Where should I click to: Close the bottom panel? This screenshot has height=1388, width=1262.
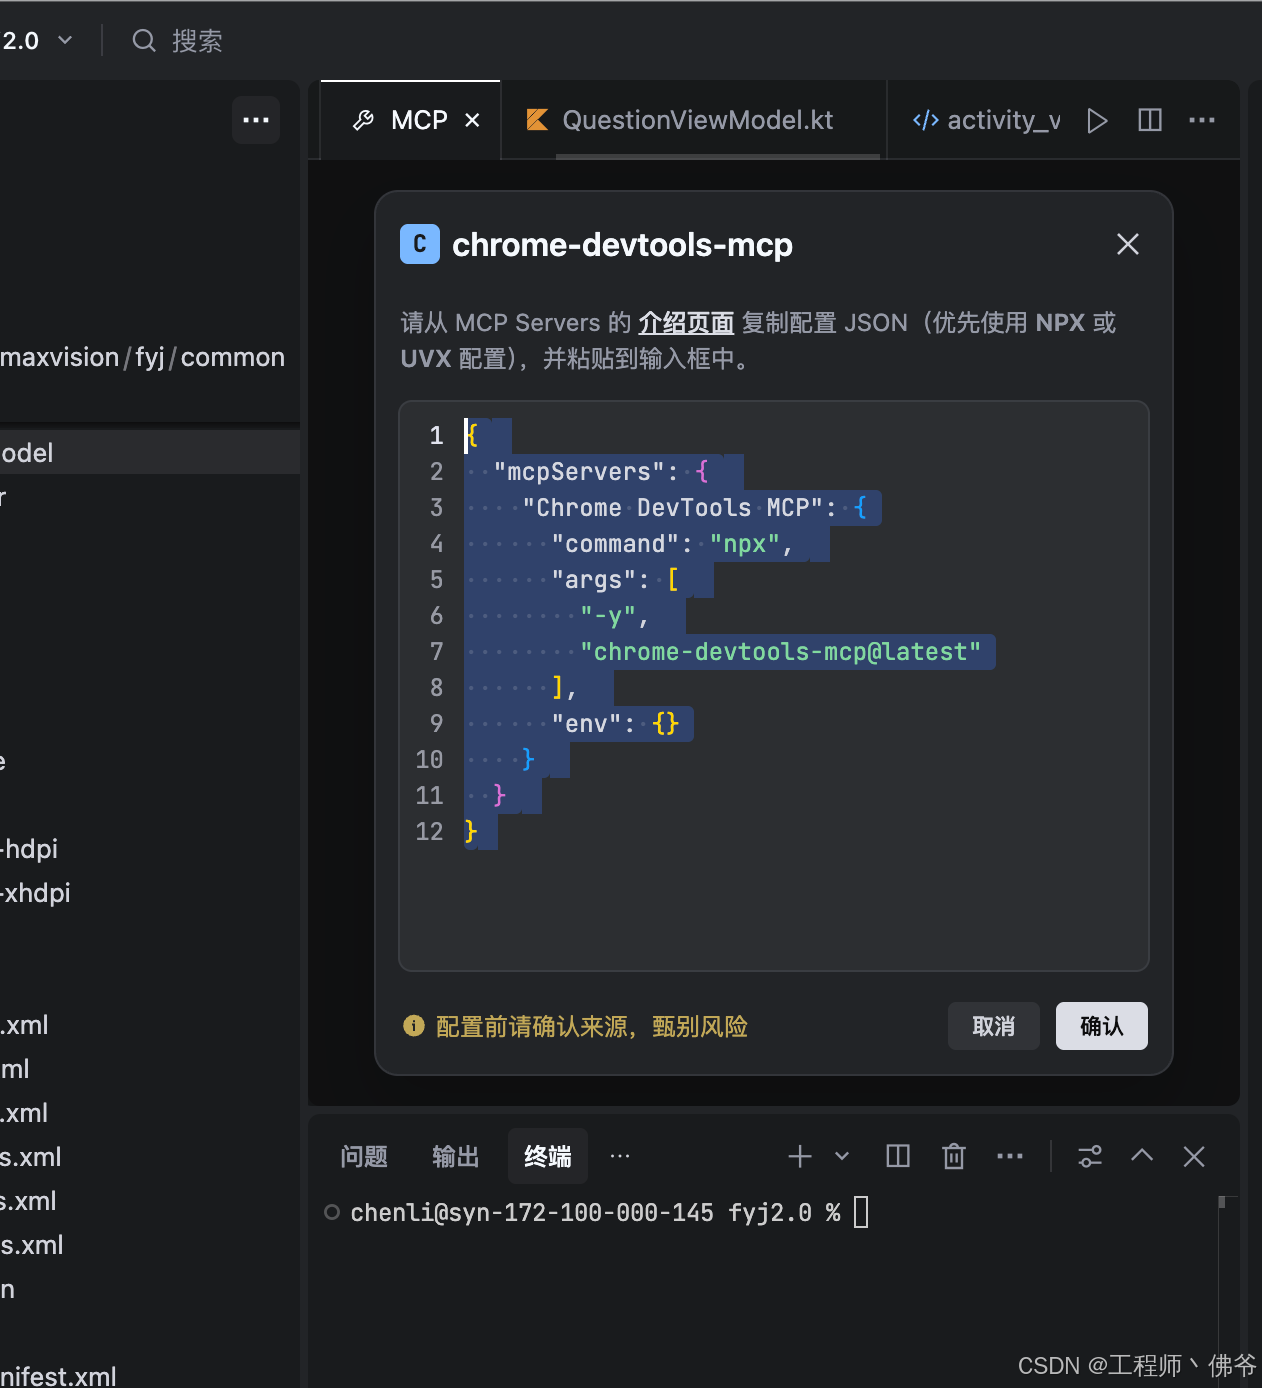point(1194,1157)
